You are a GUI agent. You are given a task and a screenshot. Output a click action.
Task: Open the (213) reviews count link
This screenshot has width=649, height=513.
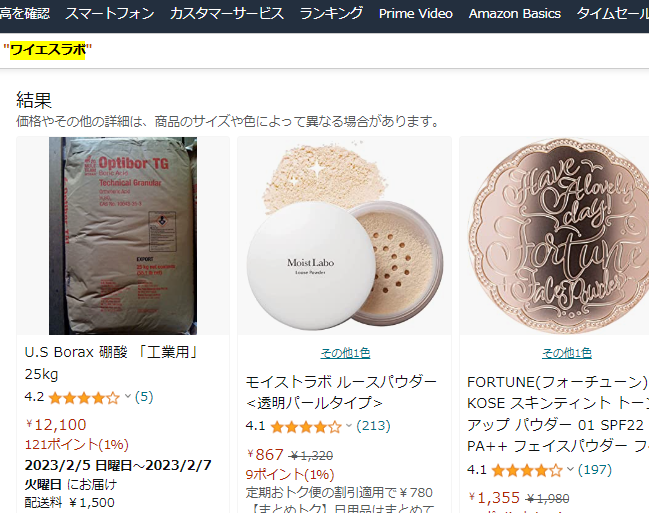click(x=373, y=426)
